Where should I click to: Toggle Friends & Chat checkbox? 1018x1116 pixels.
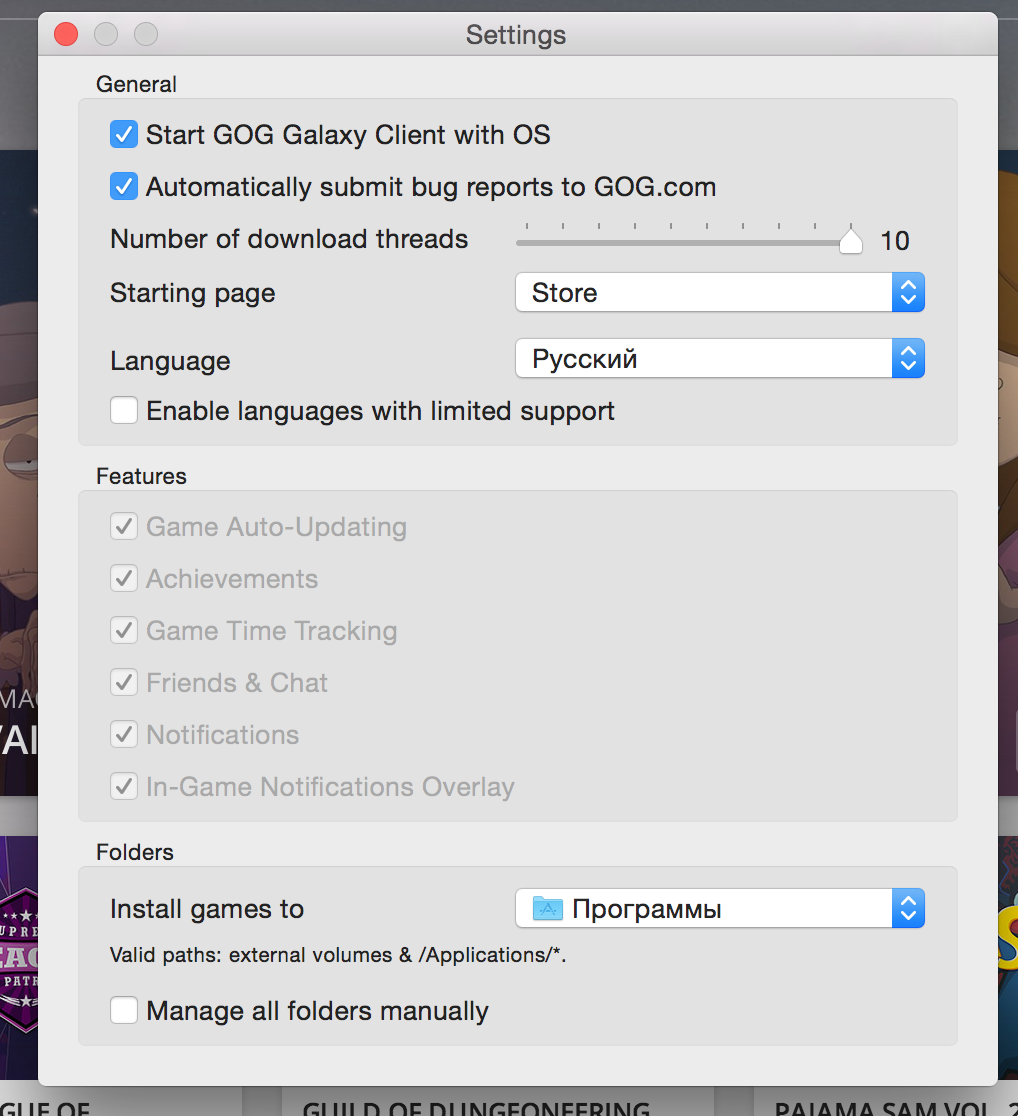click(124, 683)
